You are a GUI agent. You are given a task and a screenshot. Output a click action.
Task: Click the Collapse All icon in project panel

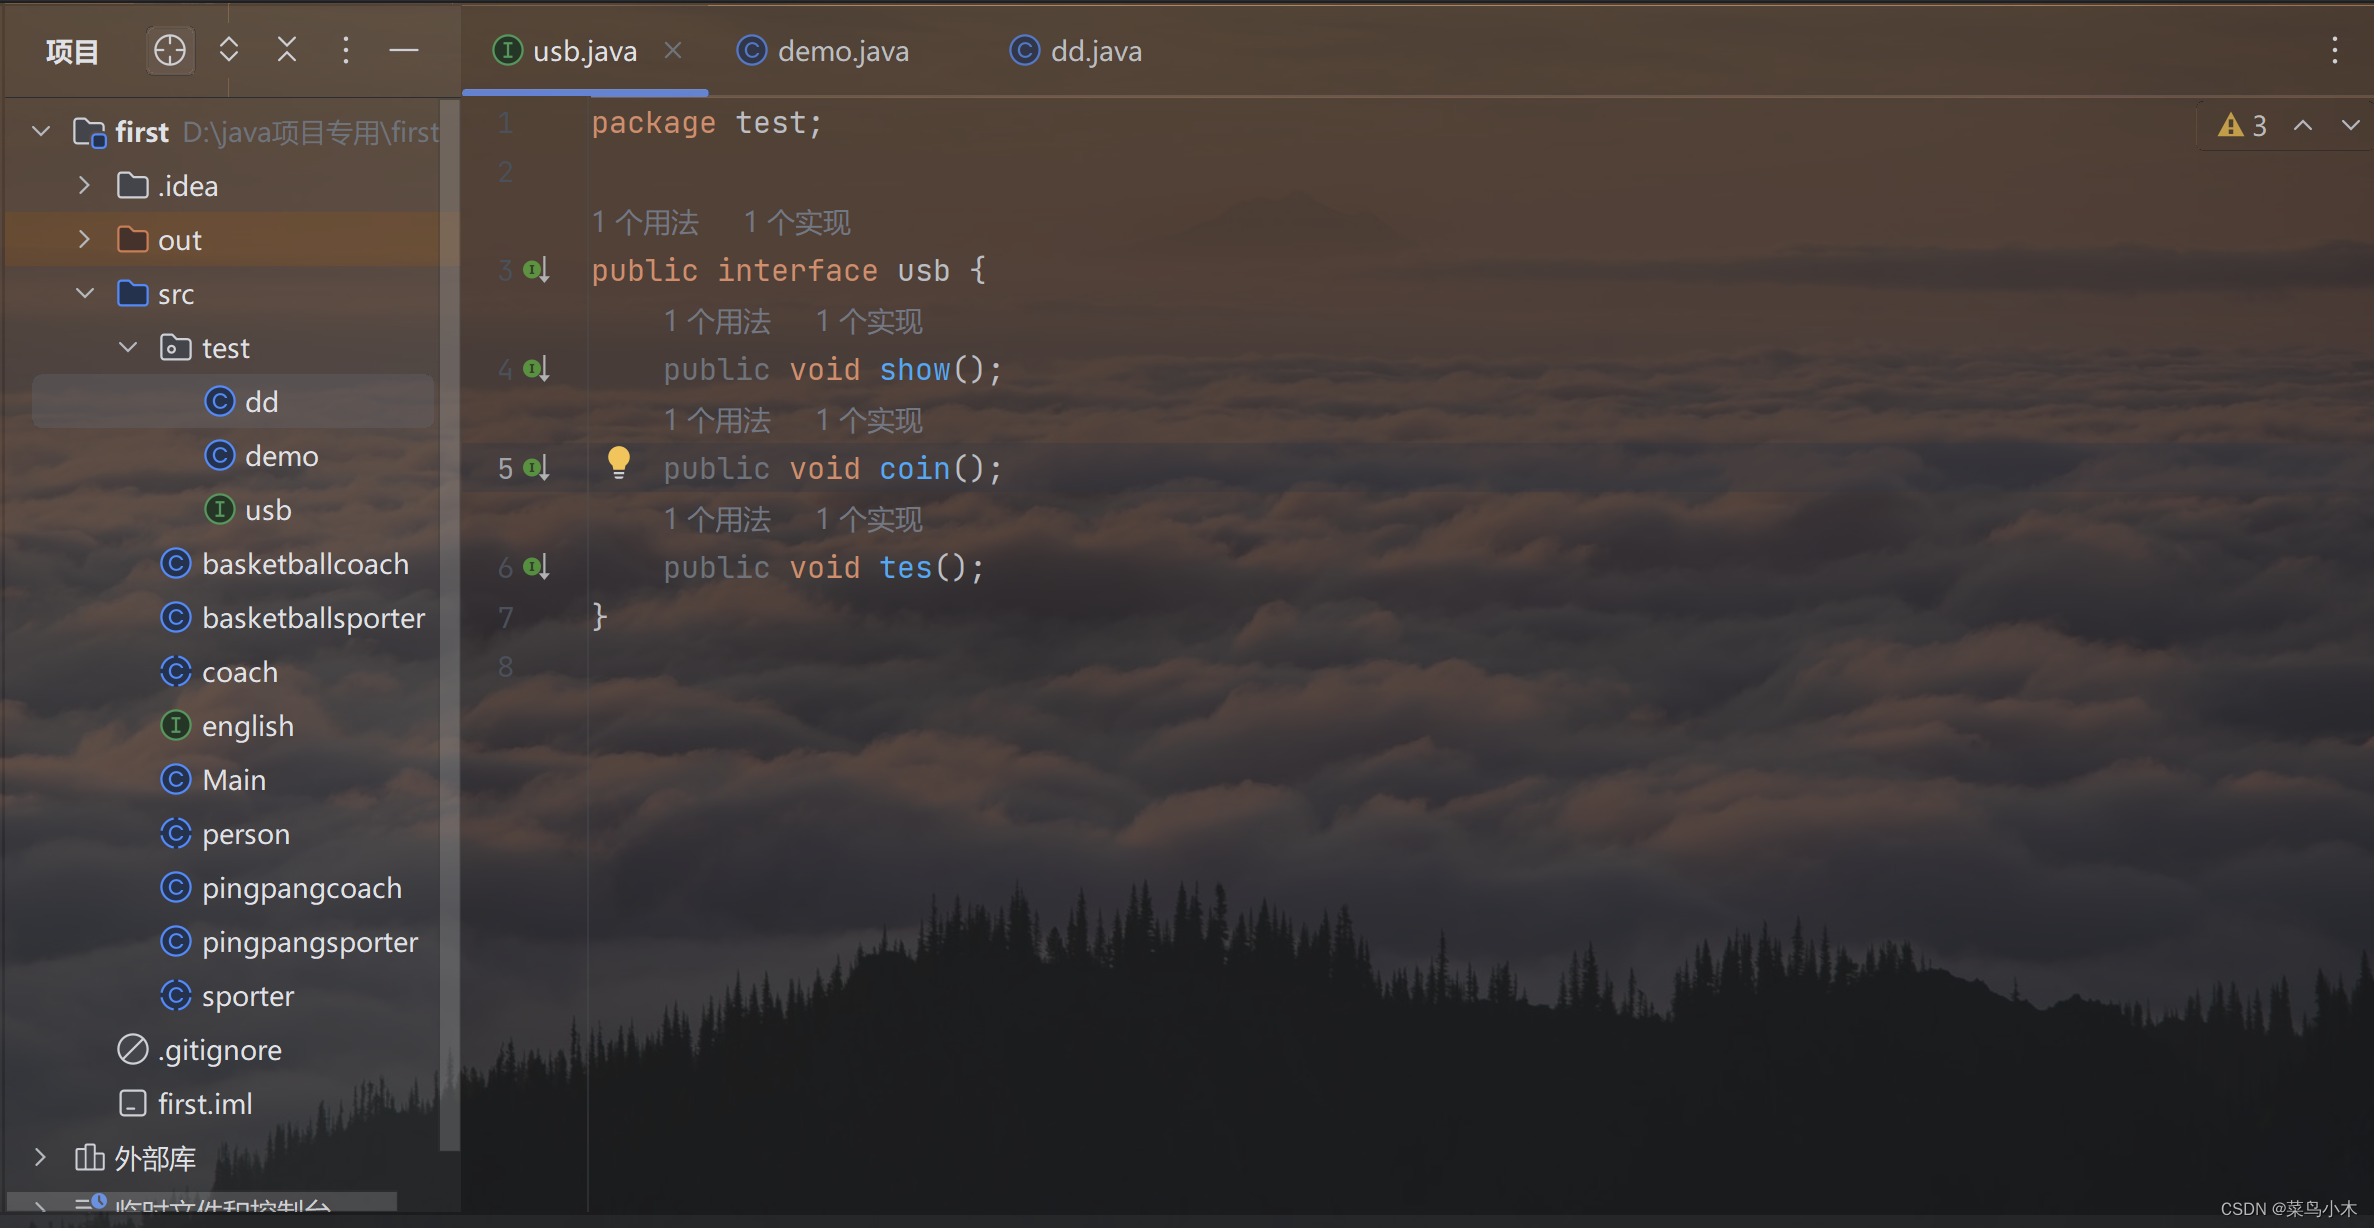coord(287,50)
